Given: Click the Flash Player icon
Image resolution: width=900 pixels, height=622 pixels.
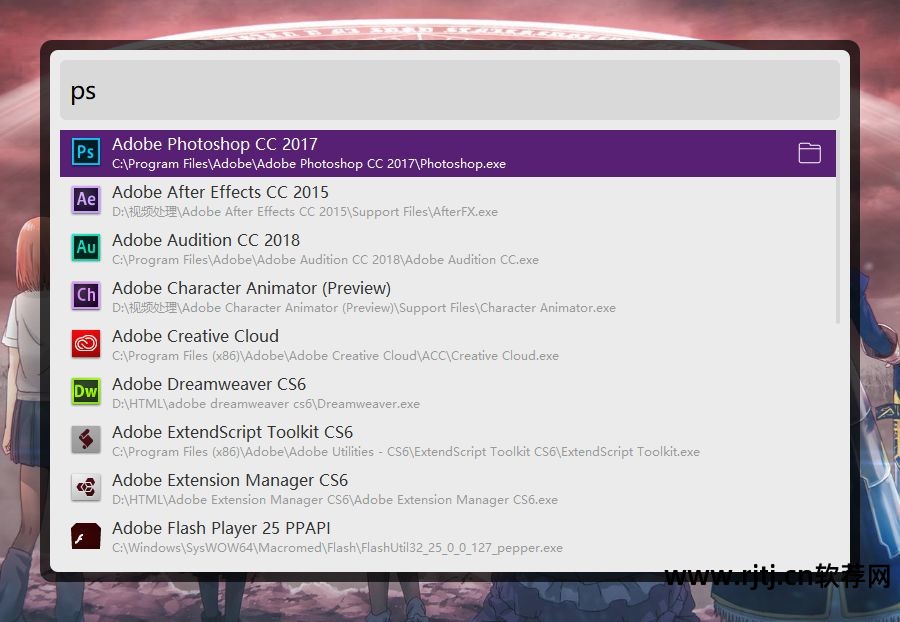Looking at the screenshot, I should click(x=87, y=536).
